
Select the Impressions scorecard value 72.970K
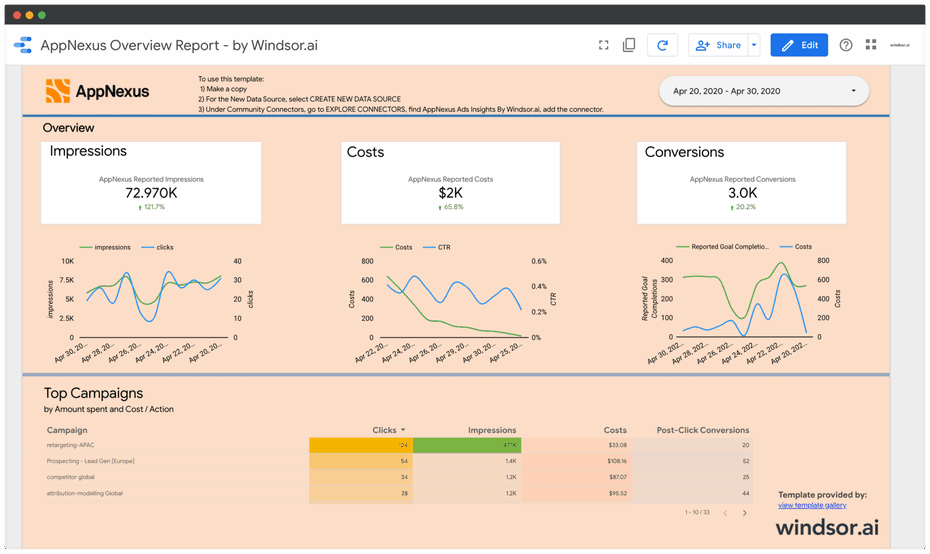pyautogui.click(x=151, y=193)
